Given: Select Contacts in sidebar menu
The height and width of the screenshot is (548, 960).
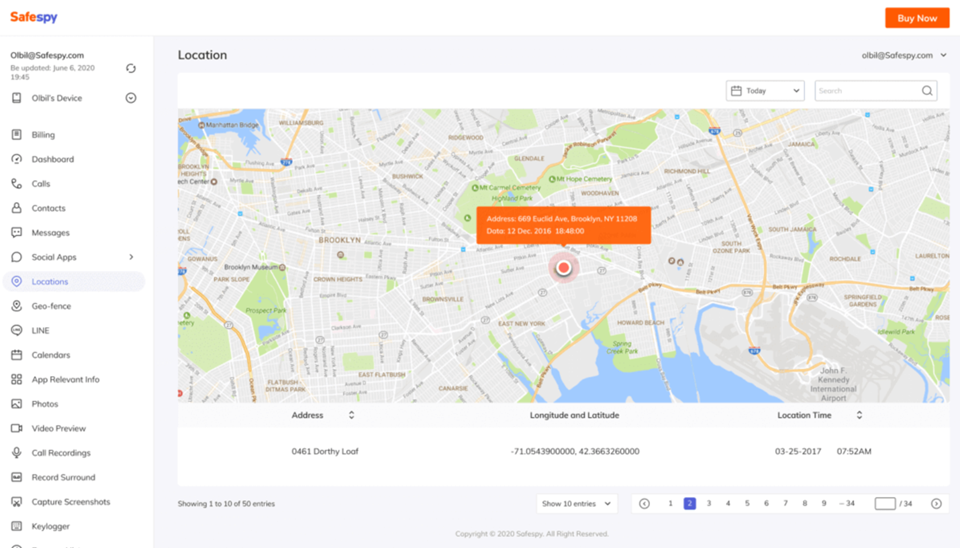Looking at the screenshot, I should 48,208.
